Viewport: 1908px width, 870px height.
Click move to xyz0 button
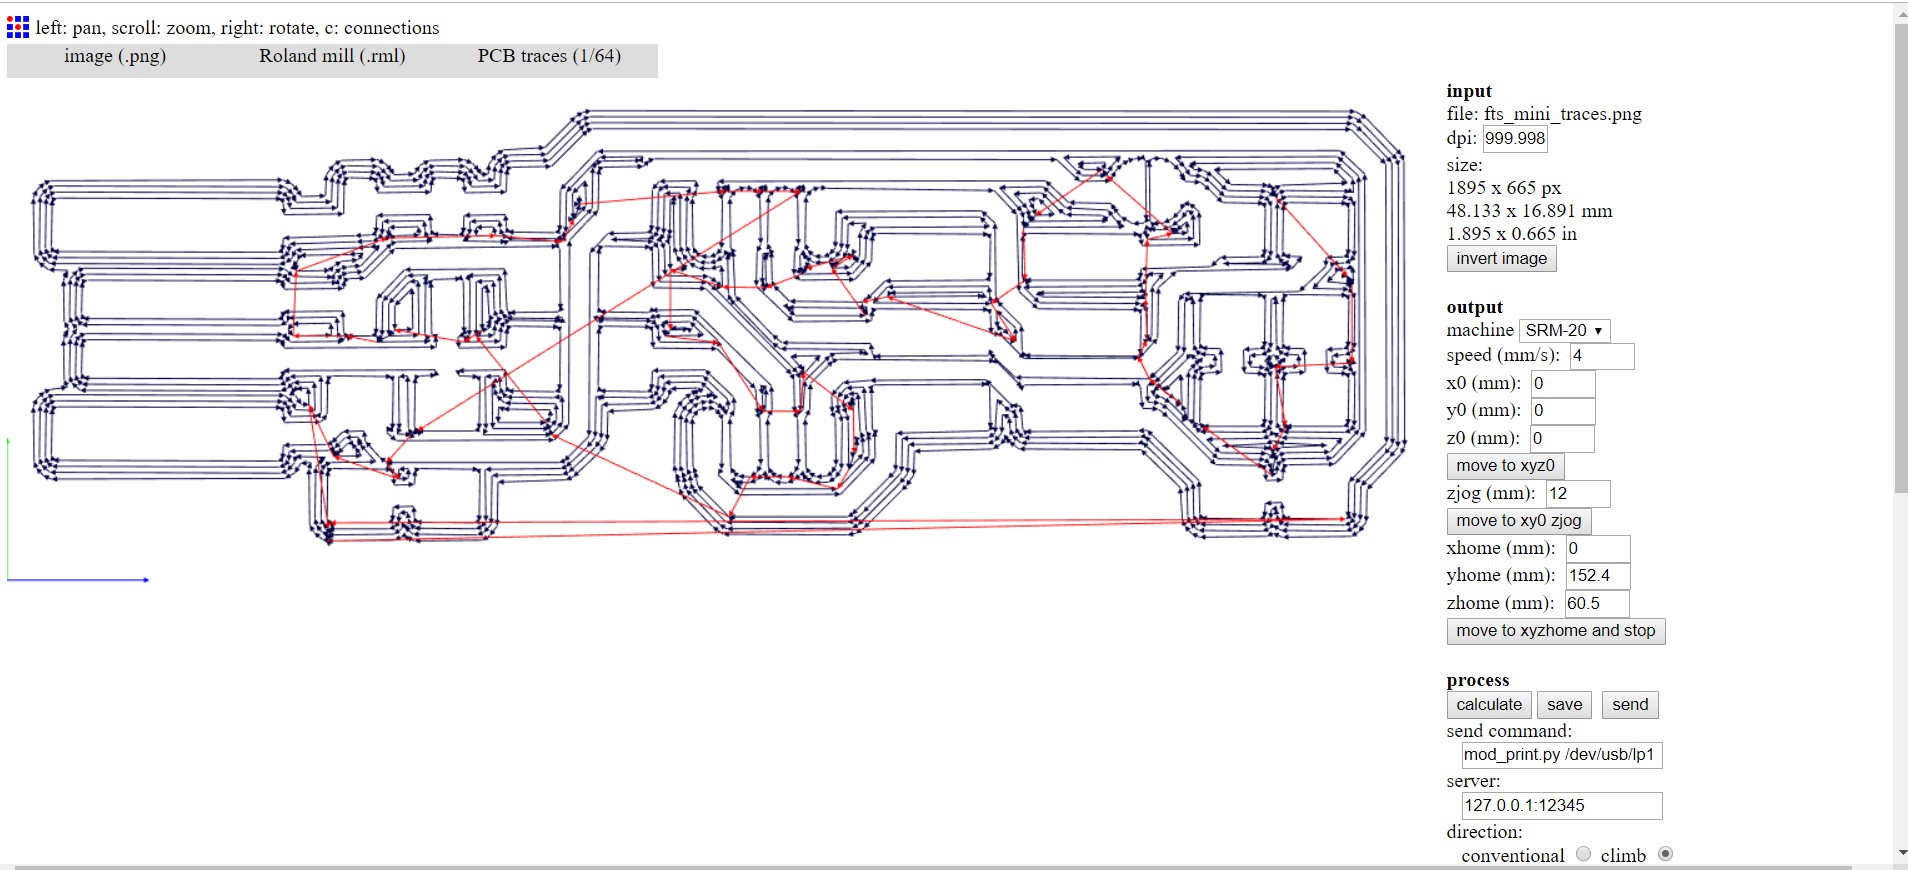(1505, 466)
